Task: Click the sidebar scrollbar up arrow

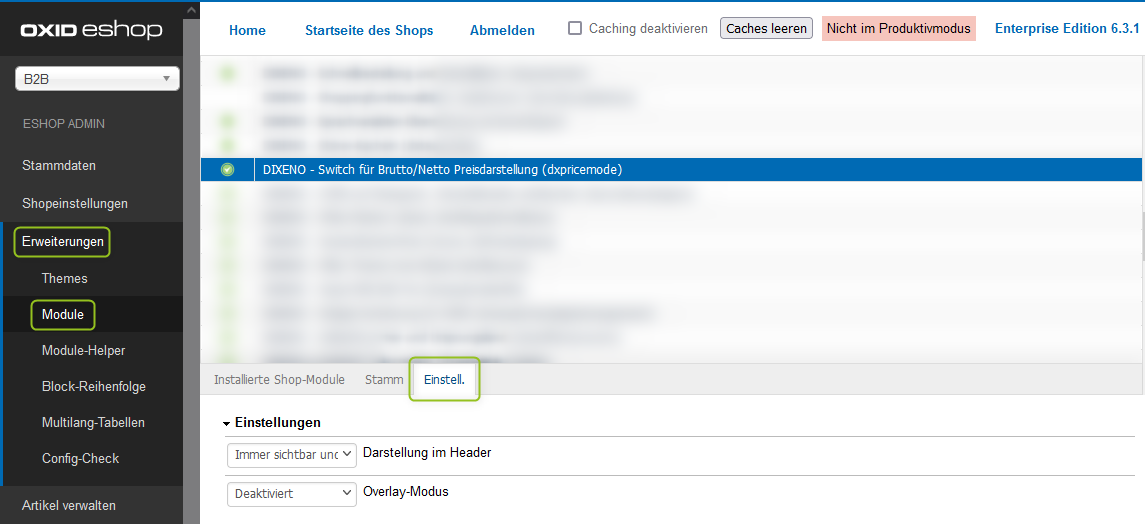Action: coord(191,9)
